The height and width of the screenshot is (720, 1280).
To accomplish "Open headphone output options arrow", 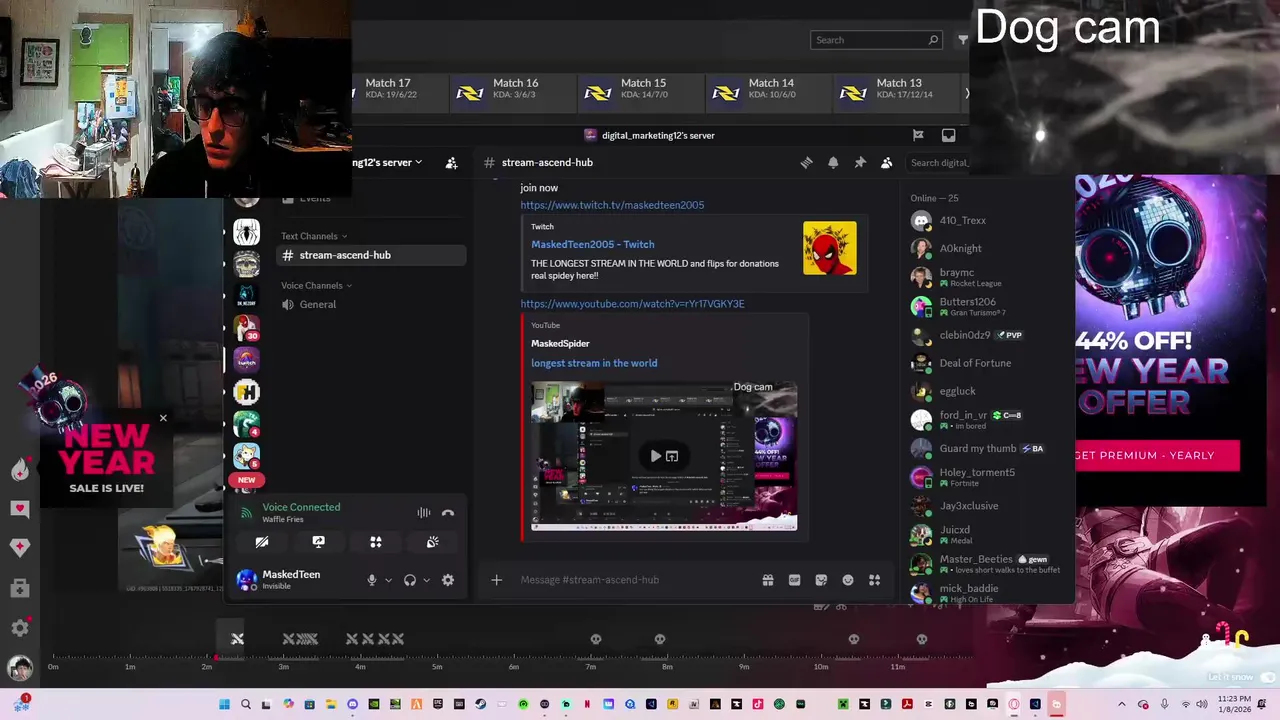I will coord(426,580).
